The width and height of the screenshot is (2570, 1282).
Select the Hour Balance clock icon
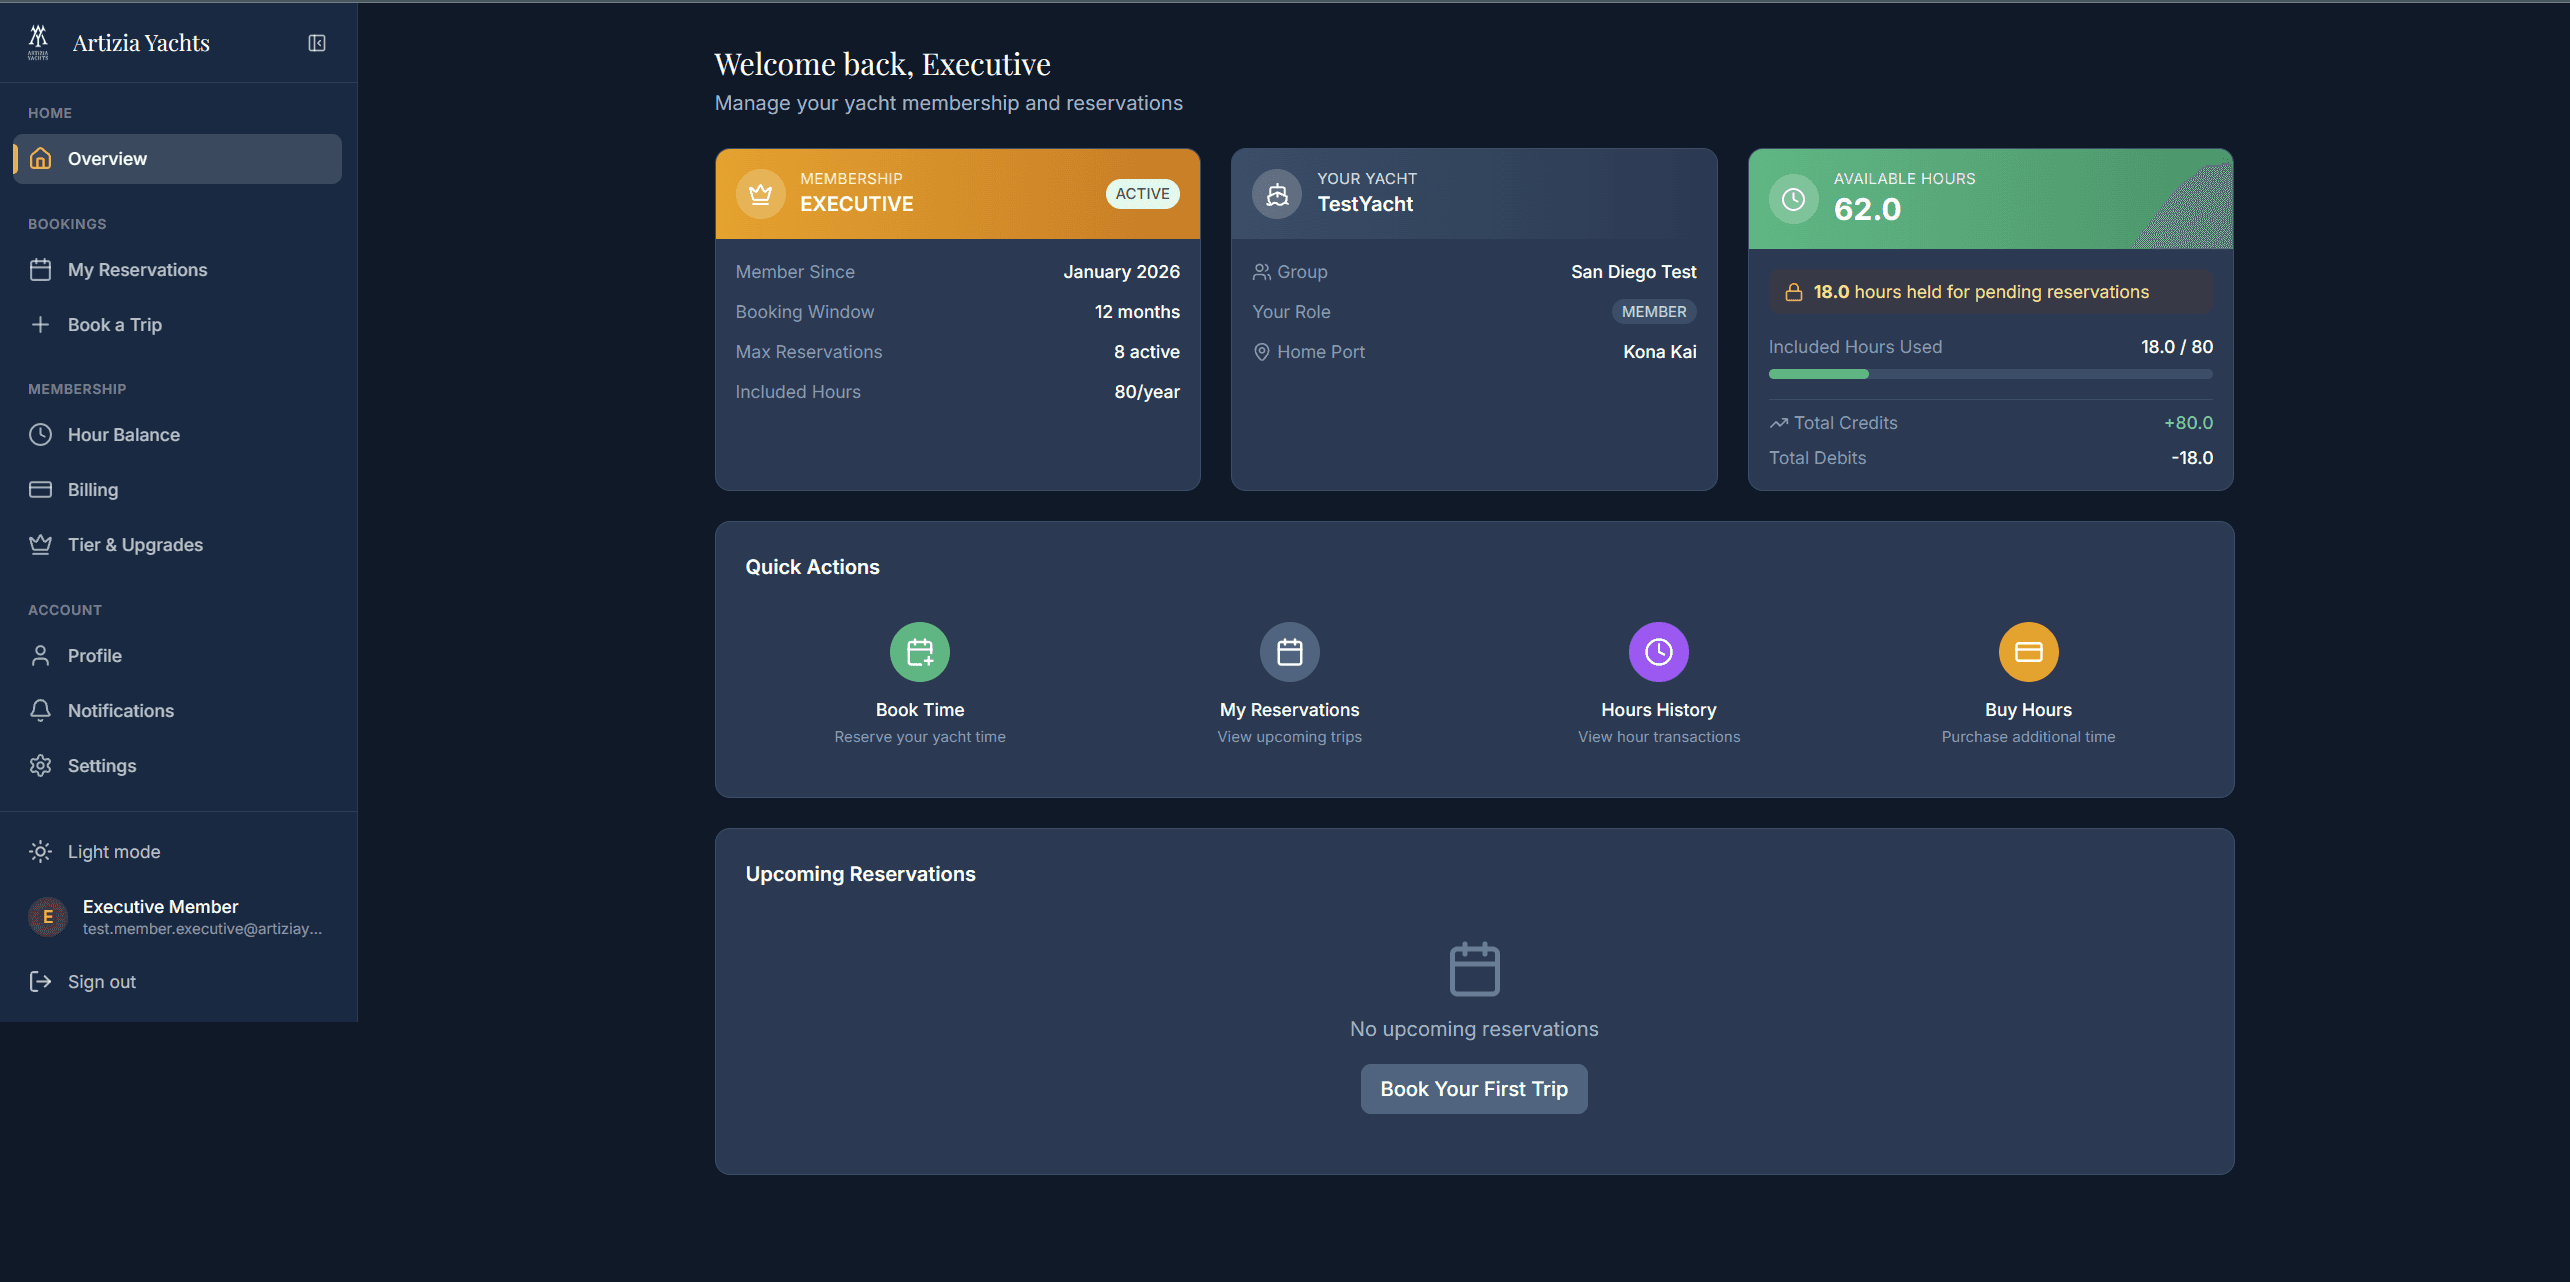pyautogui.click(x=40, y=434)
